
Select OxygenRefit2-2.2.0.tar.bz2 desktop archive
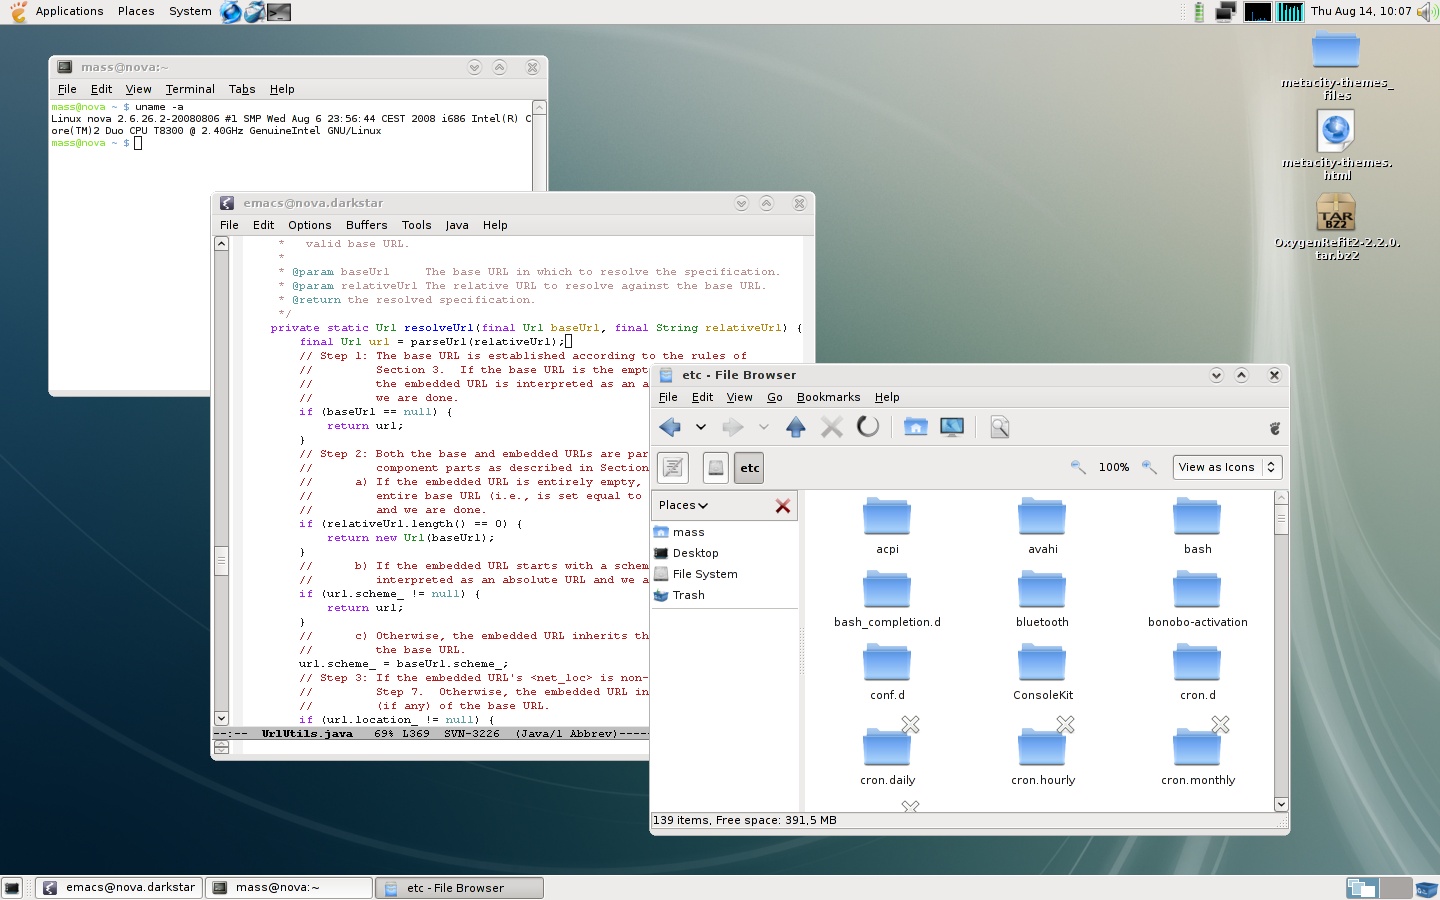[1337, 226]
